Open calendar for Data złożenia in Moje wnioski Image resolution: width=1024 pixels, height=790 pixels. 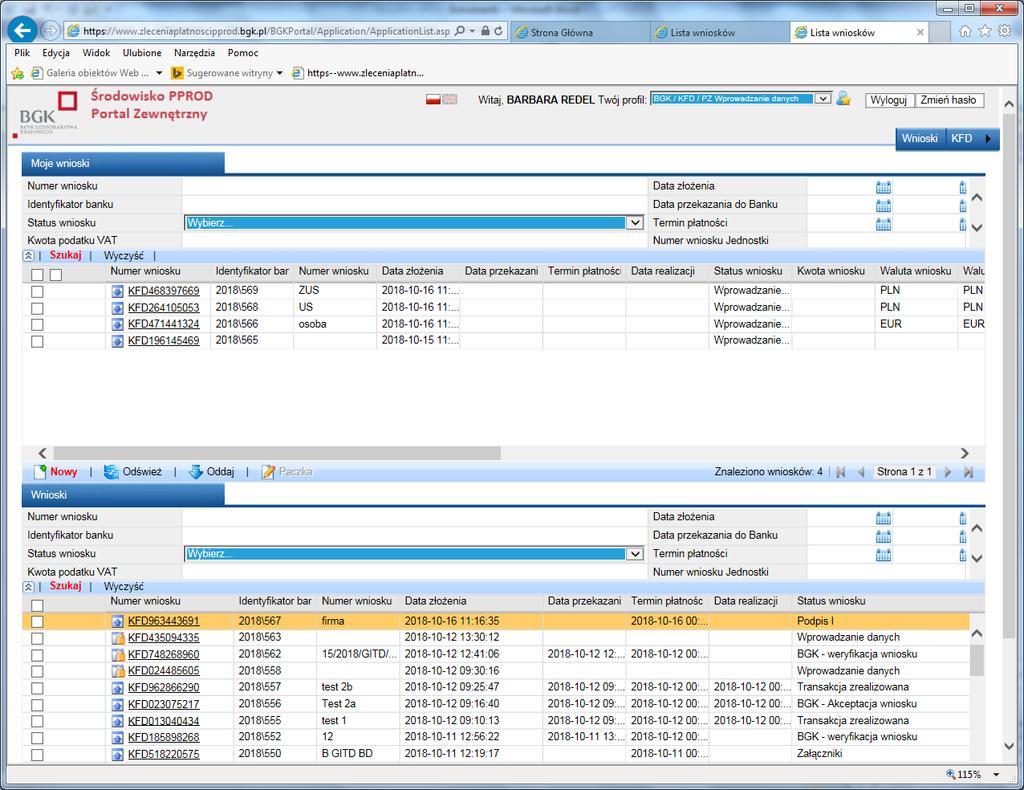[883, 187]
